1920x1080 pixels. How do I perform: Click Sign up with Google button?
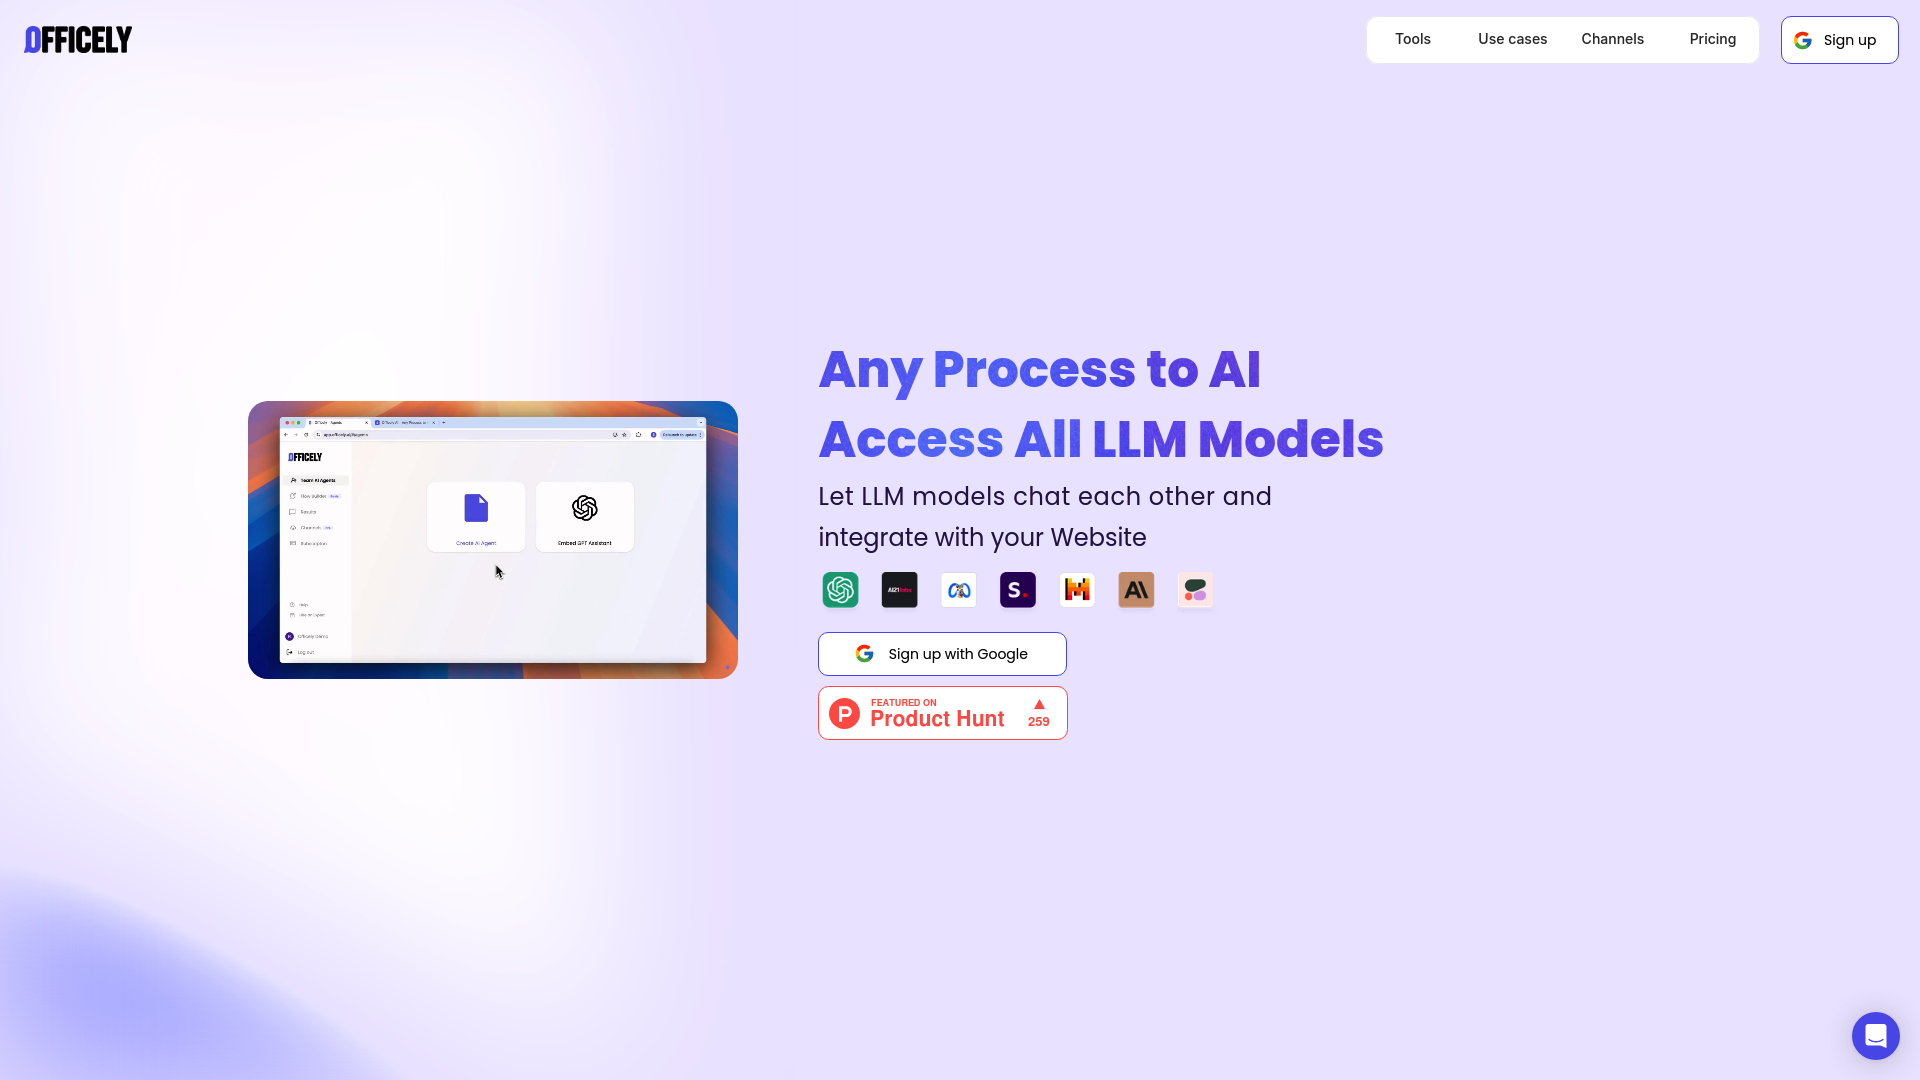point(943,654)
